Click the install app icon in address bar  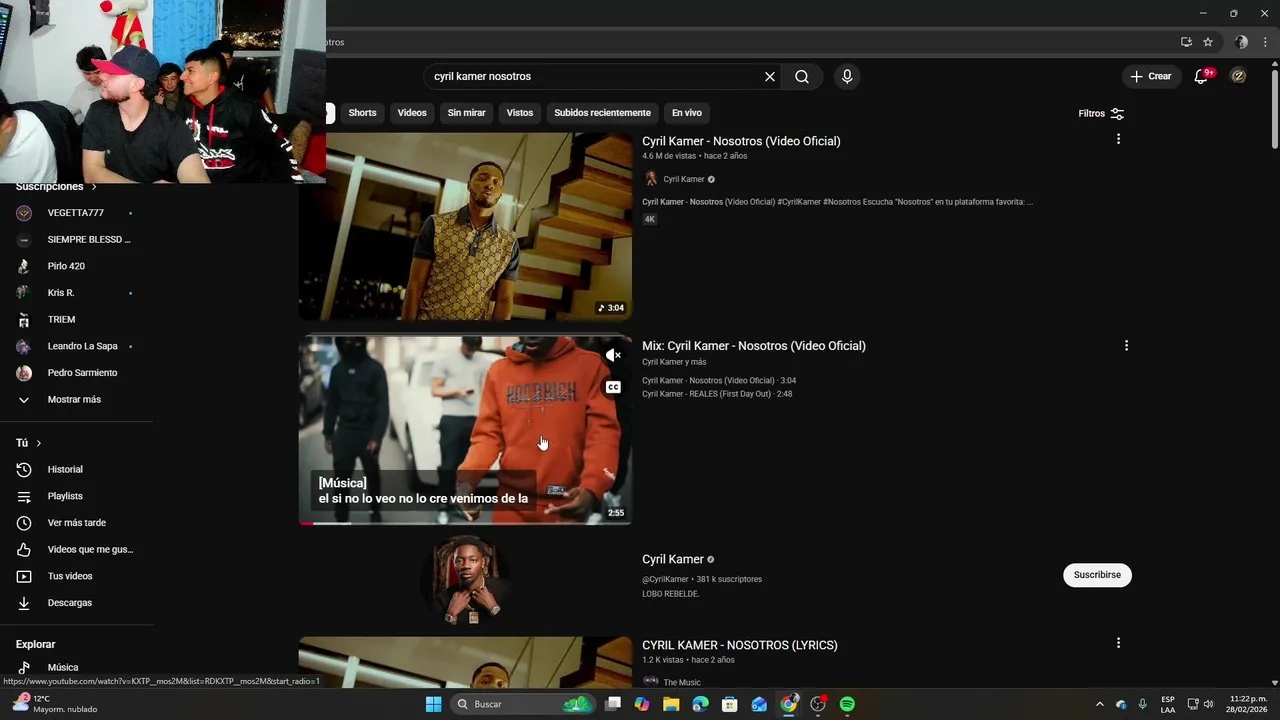(1186, 42)
